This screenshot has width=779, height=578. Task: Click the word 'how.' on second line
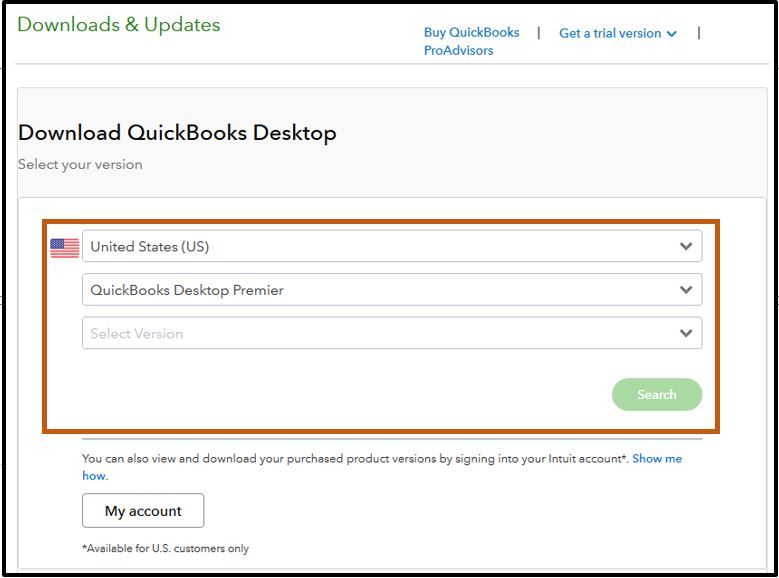[95, 476]
